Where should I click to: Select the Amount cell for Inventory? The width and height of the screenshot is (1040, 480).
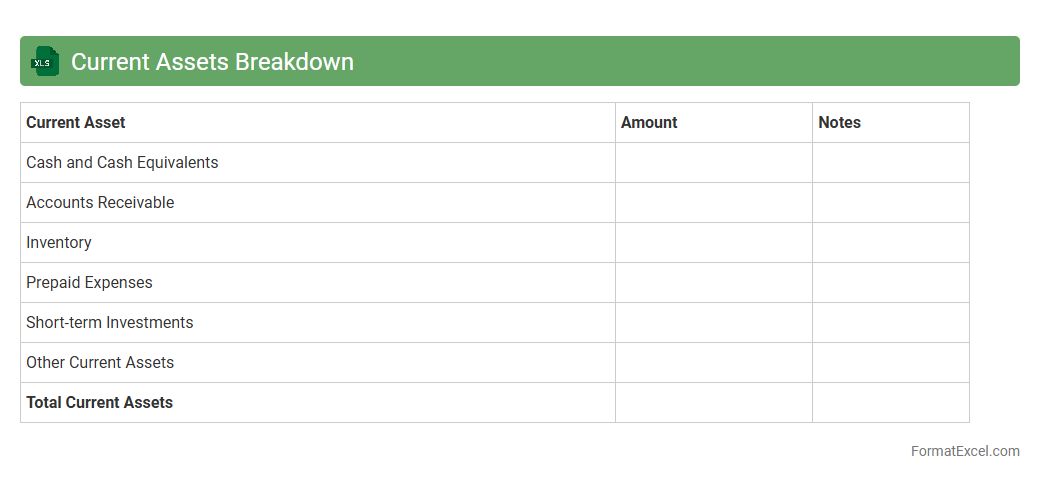[713, 242]
